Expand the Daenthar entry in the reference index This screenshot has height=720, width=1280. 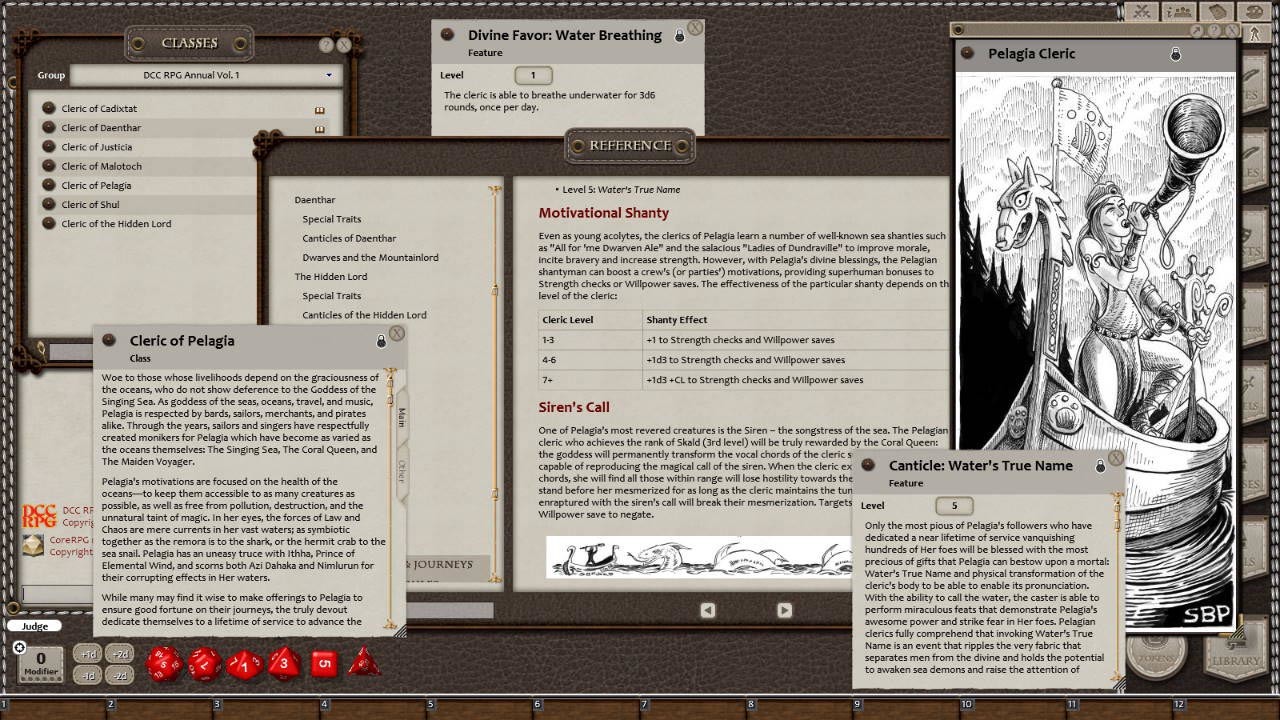(x=315, y=199)
